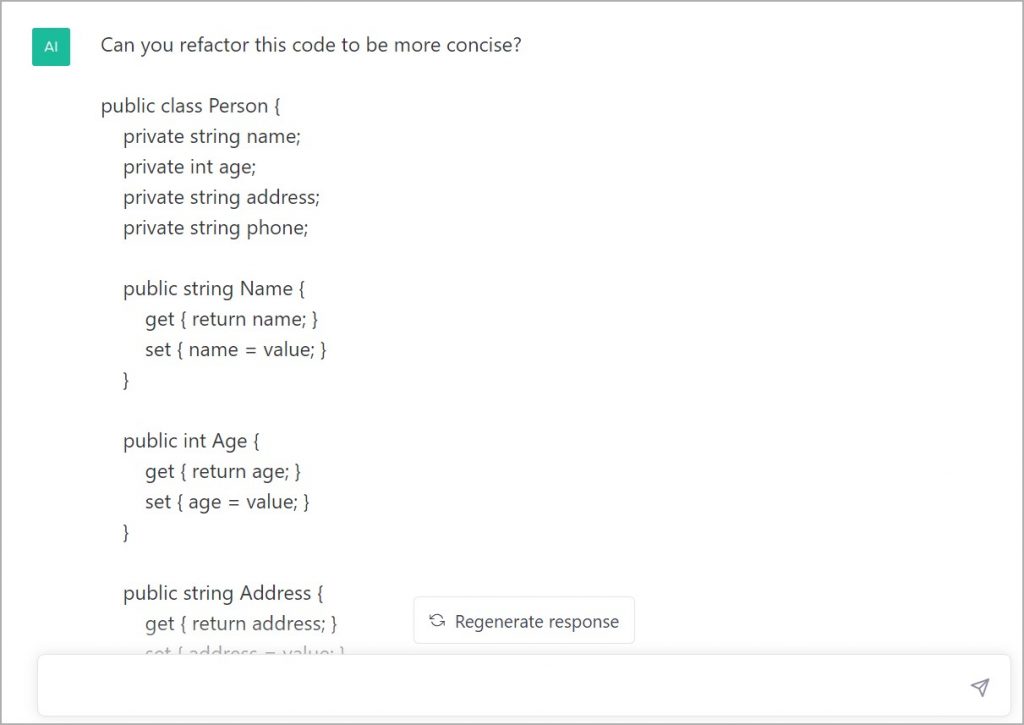Image resolution: width=1024 pixels, height=725 pixels.
Task: Click the "public int Age {" line
Action: (x=191, y=441)
